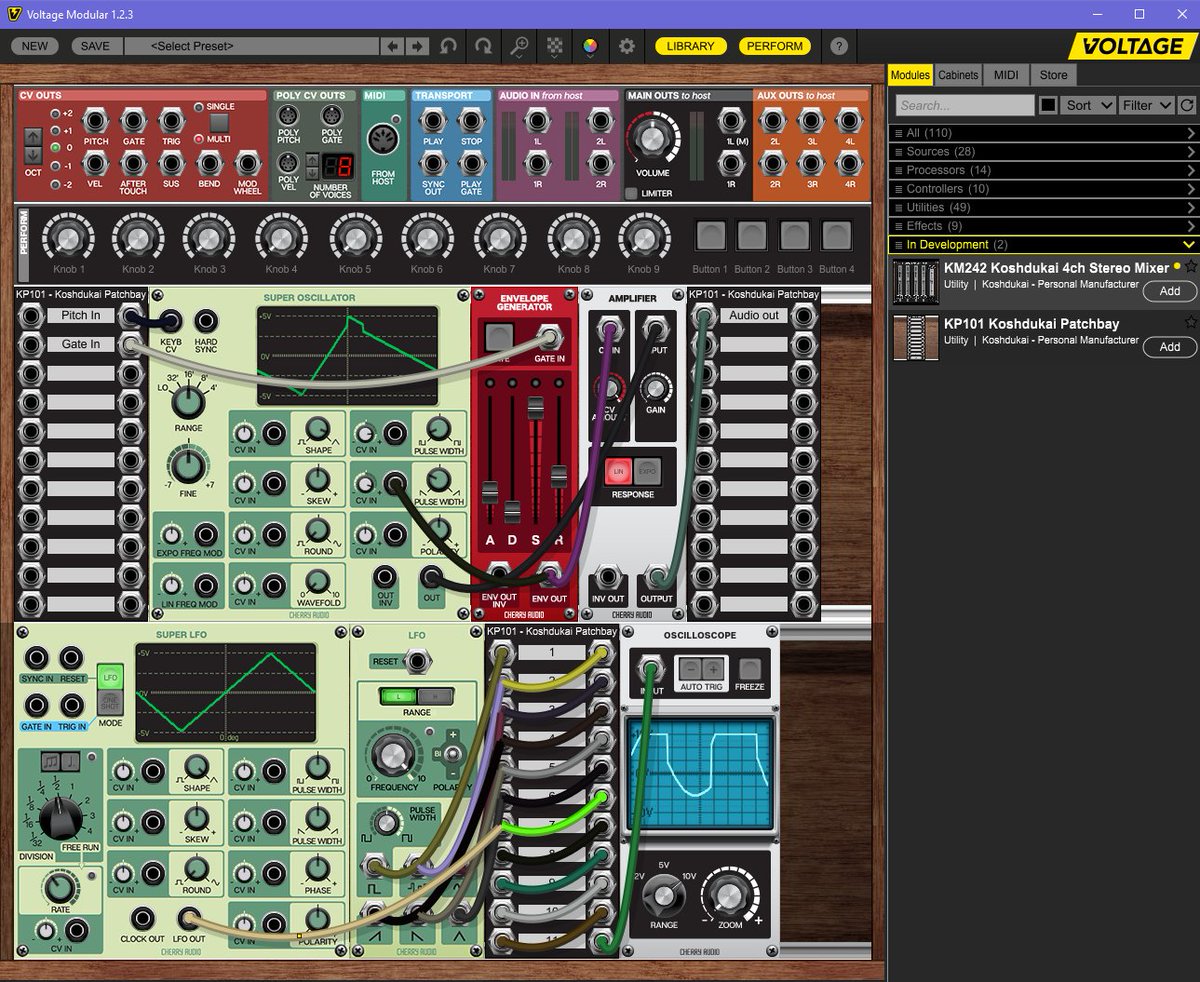Click the envelope Sustain (S) slider
The image size is (1200, 982).
click(x=535, y=409)
